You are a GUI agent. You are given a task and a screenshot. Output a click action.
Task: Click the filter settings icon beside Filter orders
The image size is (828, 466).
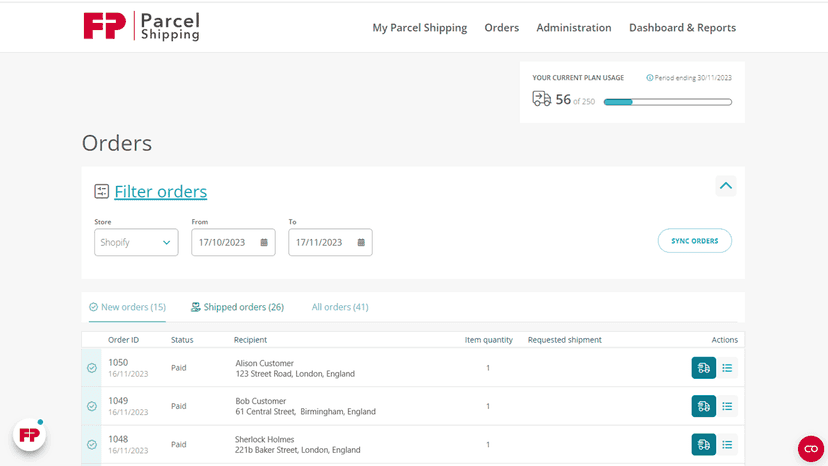(x=101, y=191)
